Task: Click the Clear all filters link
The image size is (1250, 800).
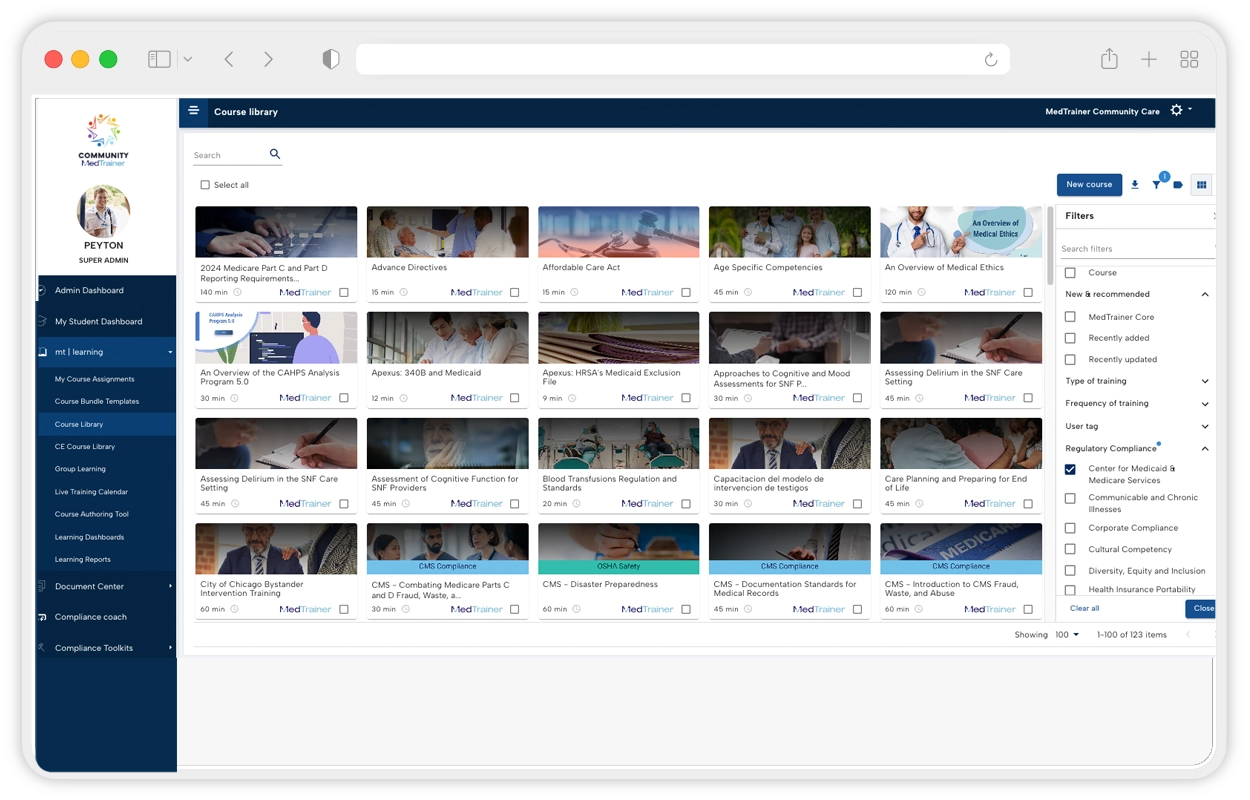Action: [x=1084, y=608]
